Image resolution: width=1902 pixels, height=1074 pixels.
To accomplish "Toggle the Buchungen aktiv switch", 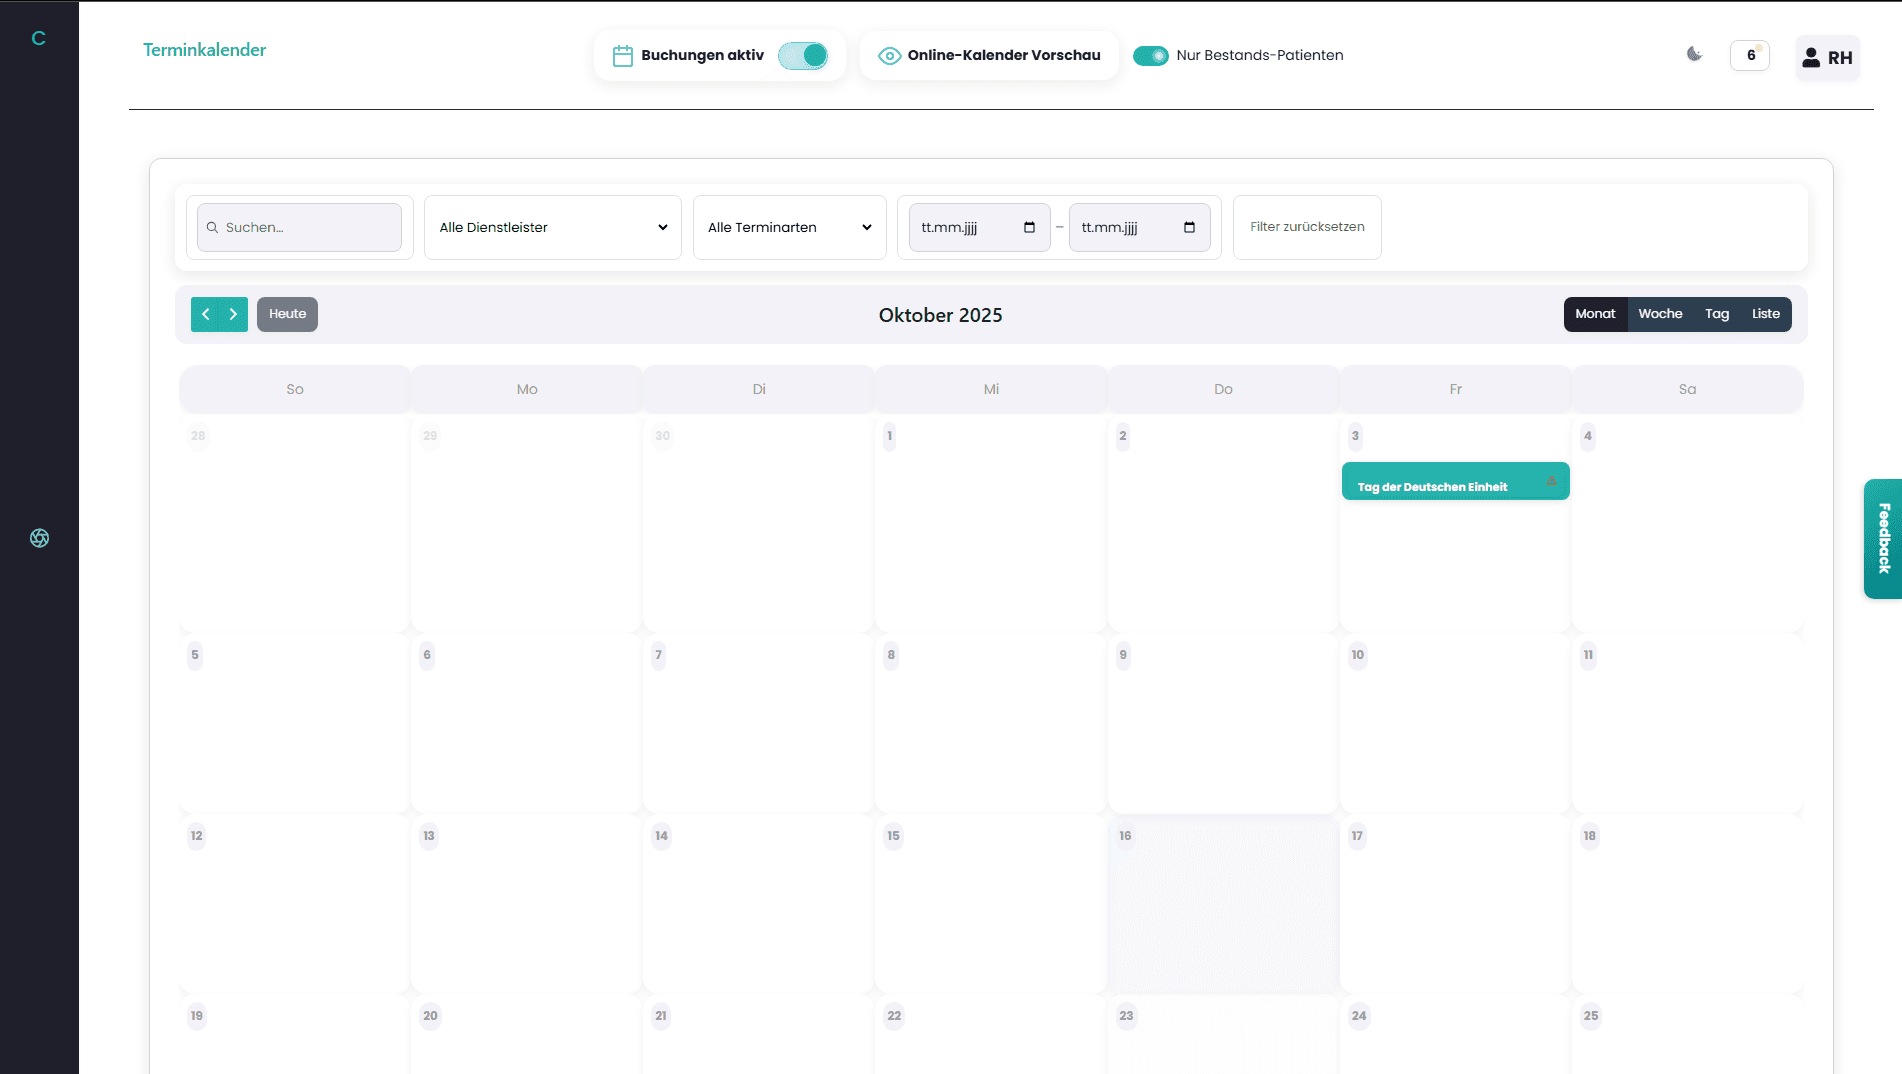I will 803,55.
